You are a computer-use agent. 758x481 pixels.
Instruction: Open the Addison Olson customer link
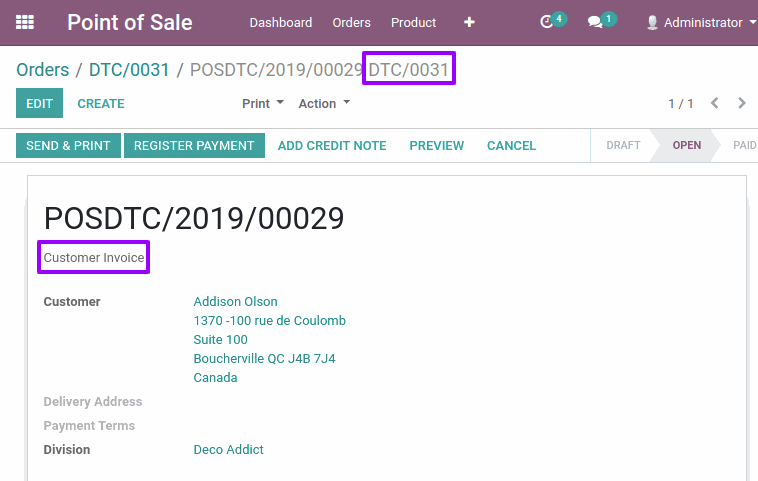pyautogui.click(x=235, y=302)
